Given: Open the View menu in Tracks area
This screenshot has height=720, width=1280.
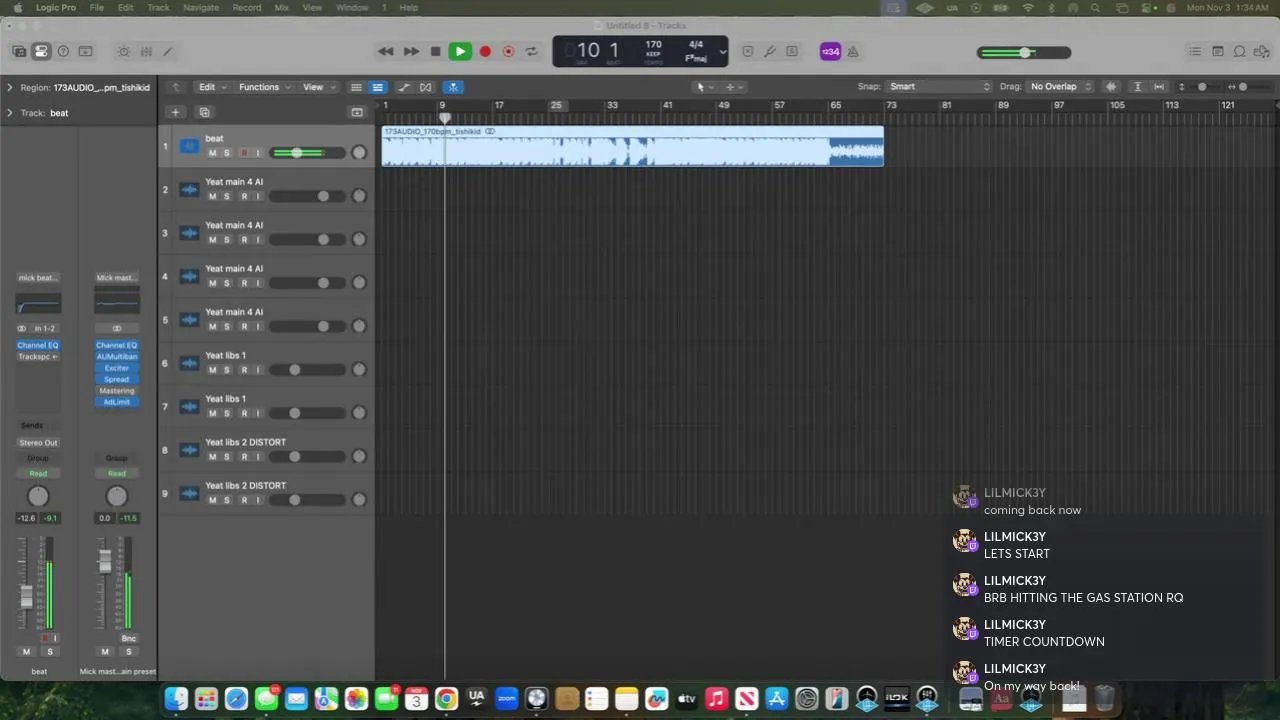Looking at the screenshot, I should click(x=318, y=87).
